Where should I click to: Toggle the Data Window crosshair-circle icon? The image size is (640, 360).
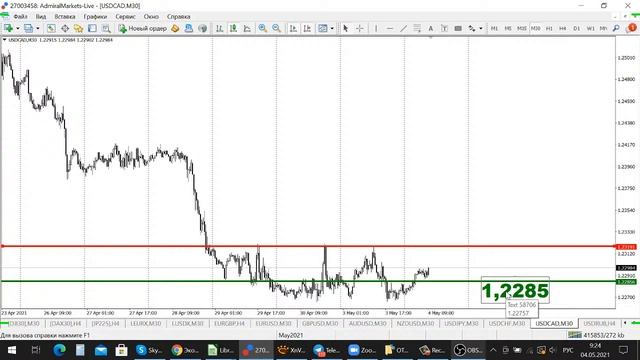[65, 28]
